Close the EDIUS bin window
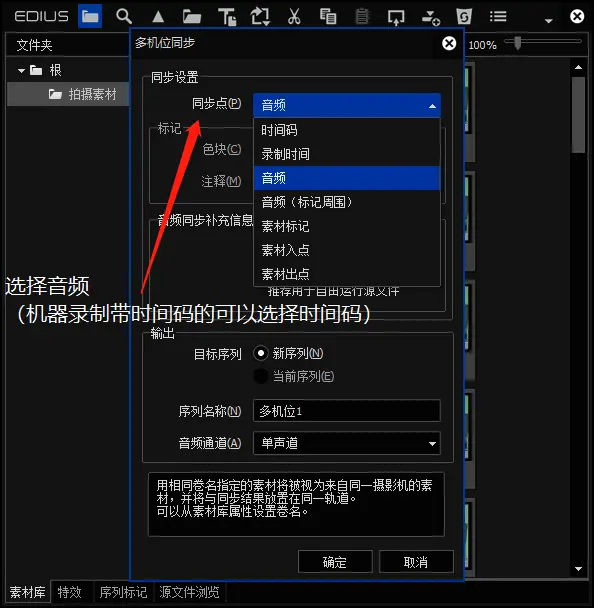594x608 pixels. click(x=577, y=16)
